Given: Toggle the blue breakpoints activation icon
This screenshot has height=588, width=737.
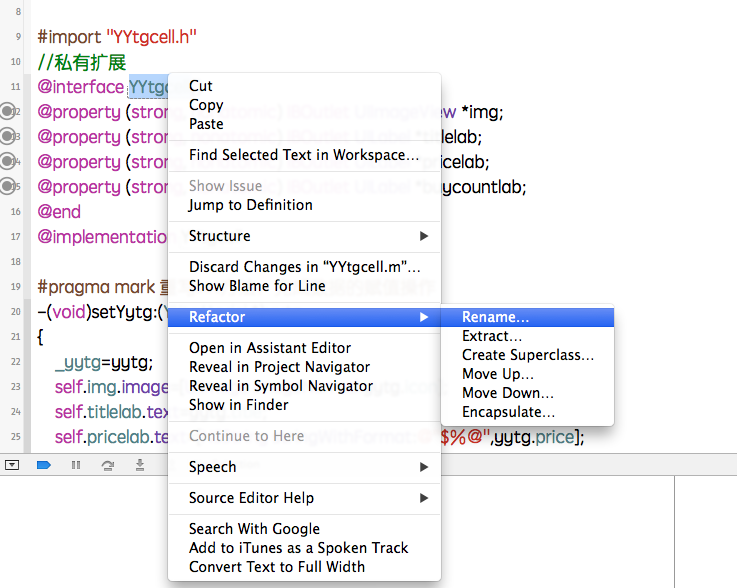Looking at the screenshot, I should (44, 465).
